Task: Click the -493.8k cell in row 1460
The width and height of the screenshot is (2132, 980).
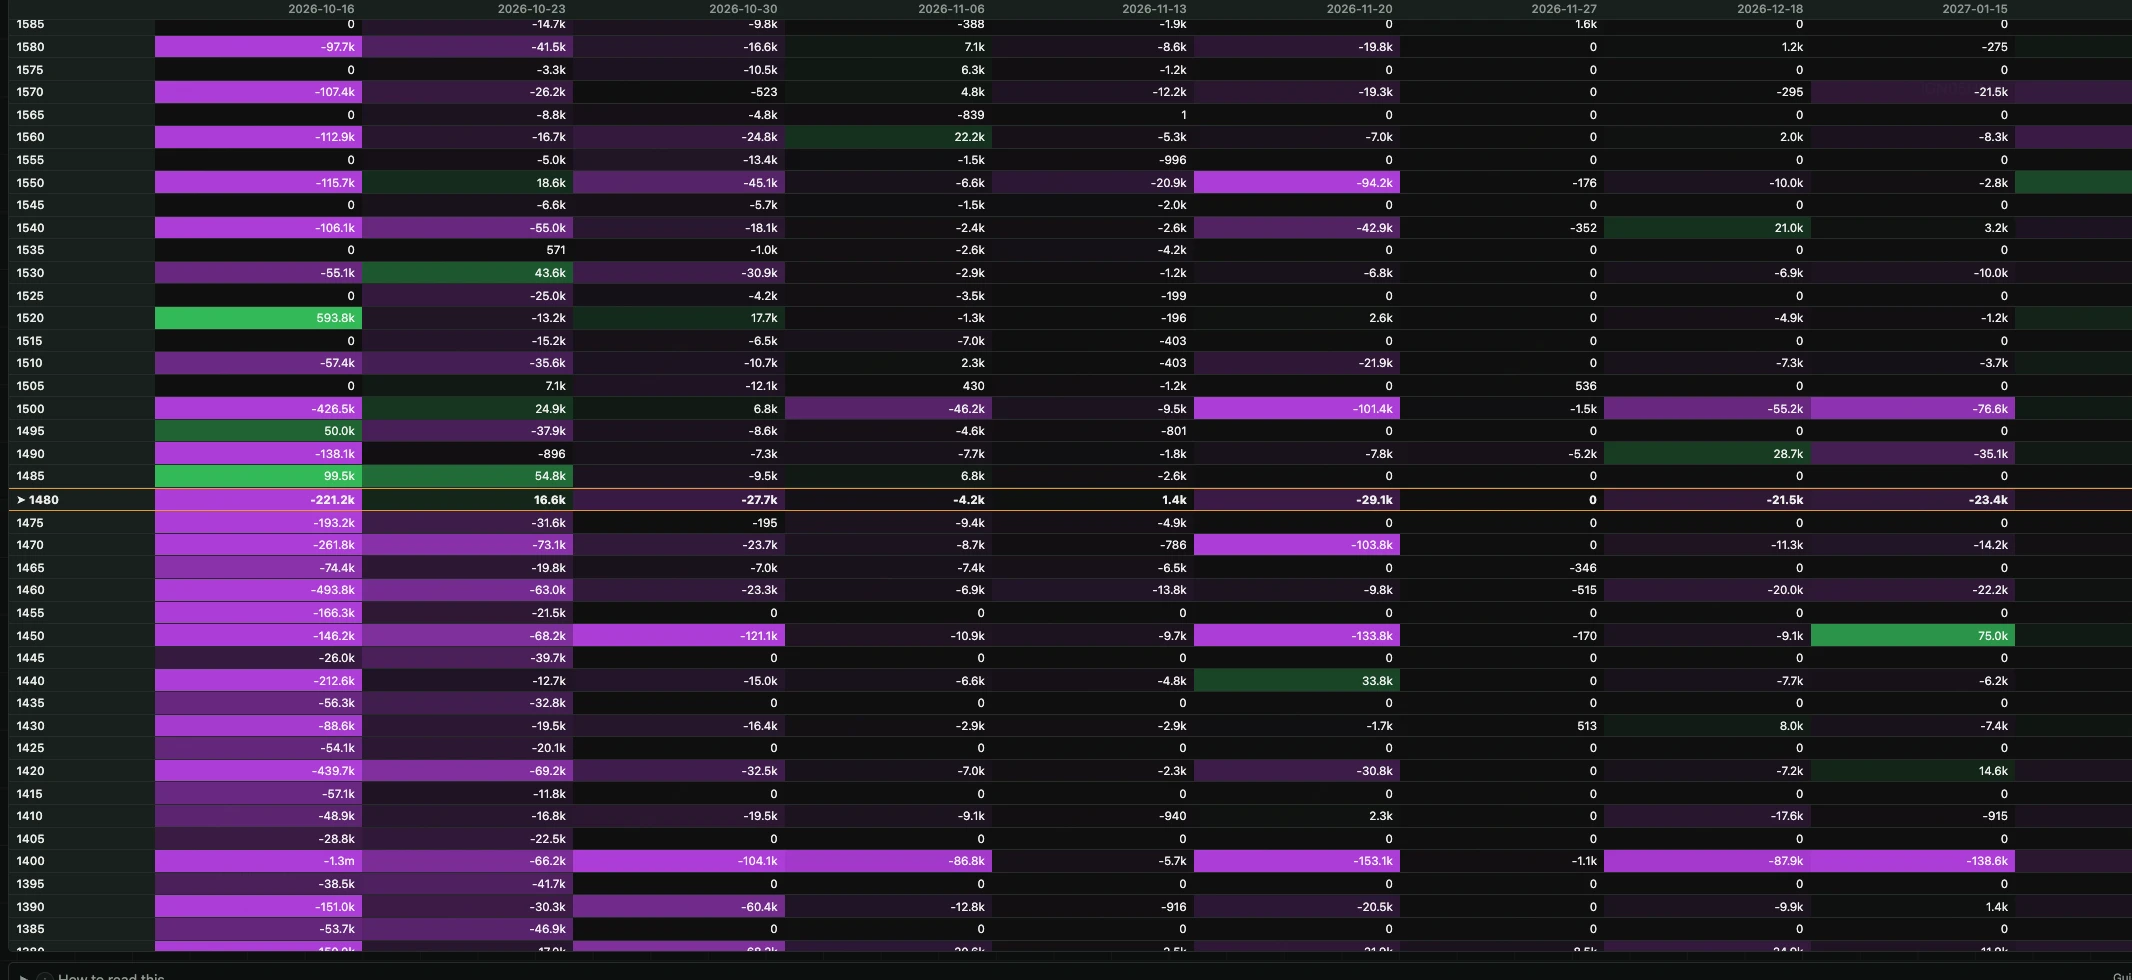Action: pos(259,590)
